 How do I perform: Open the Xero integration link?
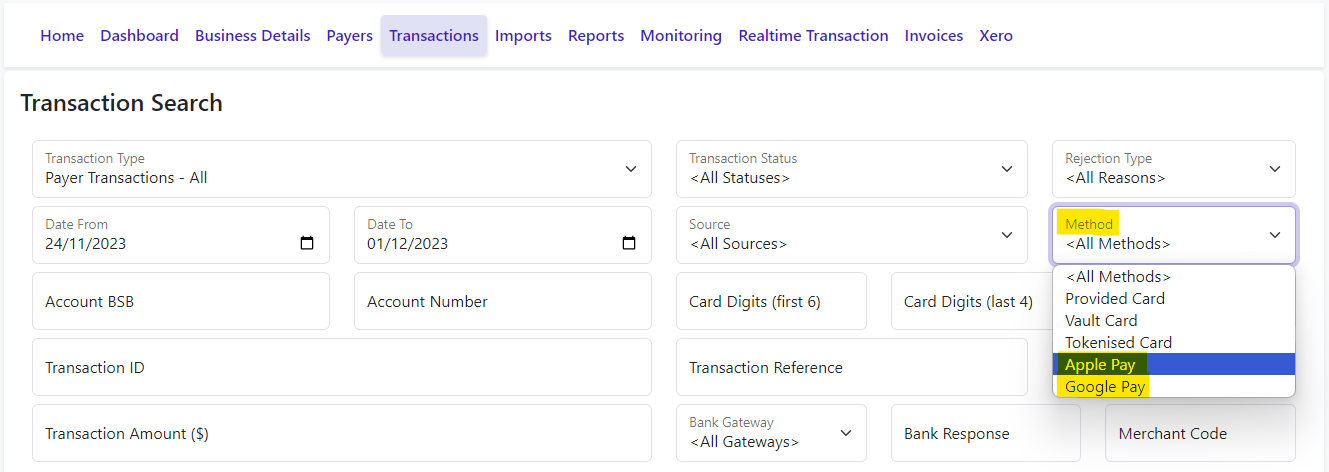[996, 36]
